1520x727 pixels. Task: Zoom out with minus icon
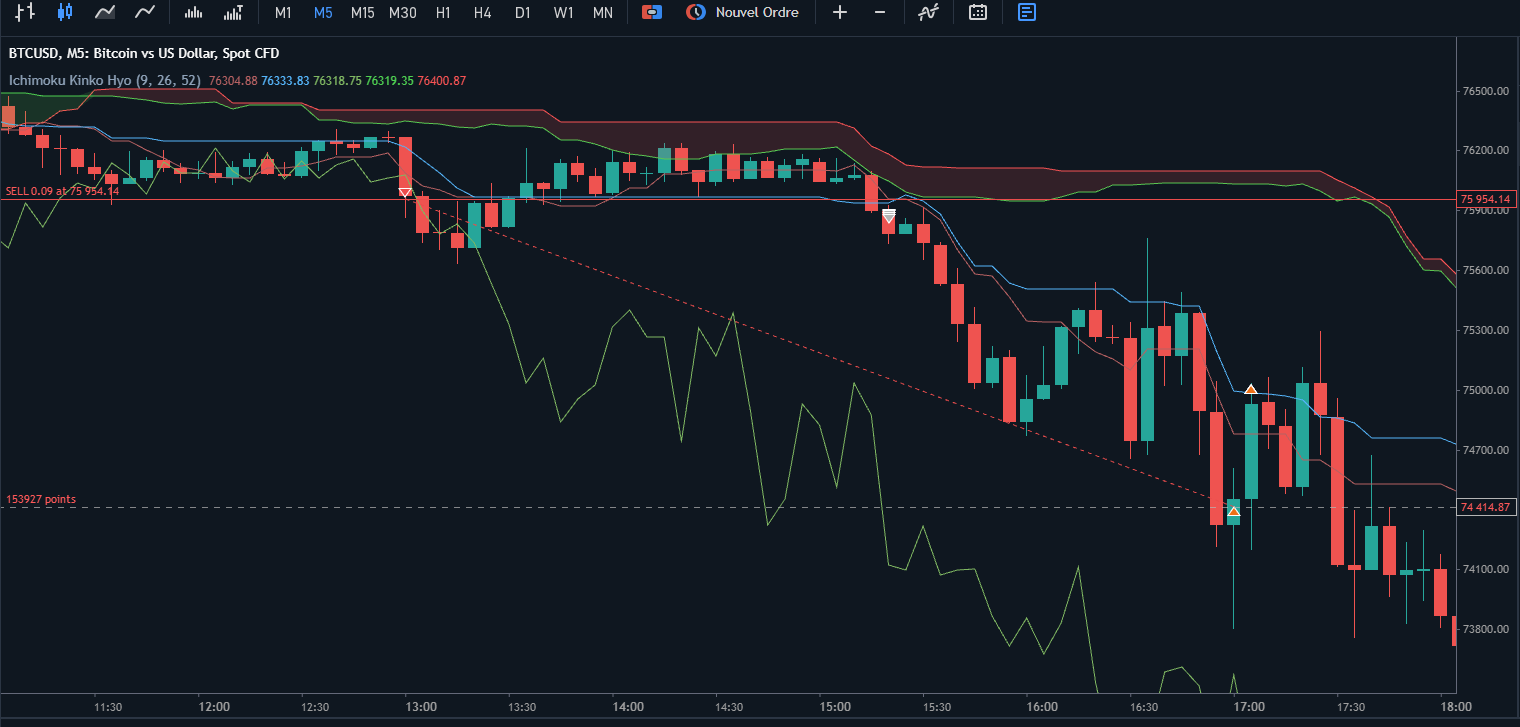pos(880,12)
